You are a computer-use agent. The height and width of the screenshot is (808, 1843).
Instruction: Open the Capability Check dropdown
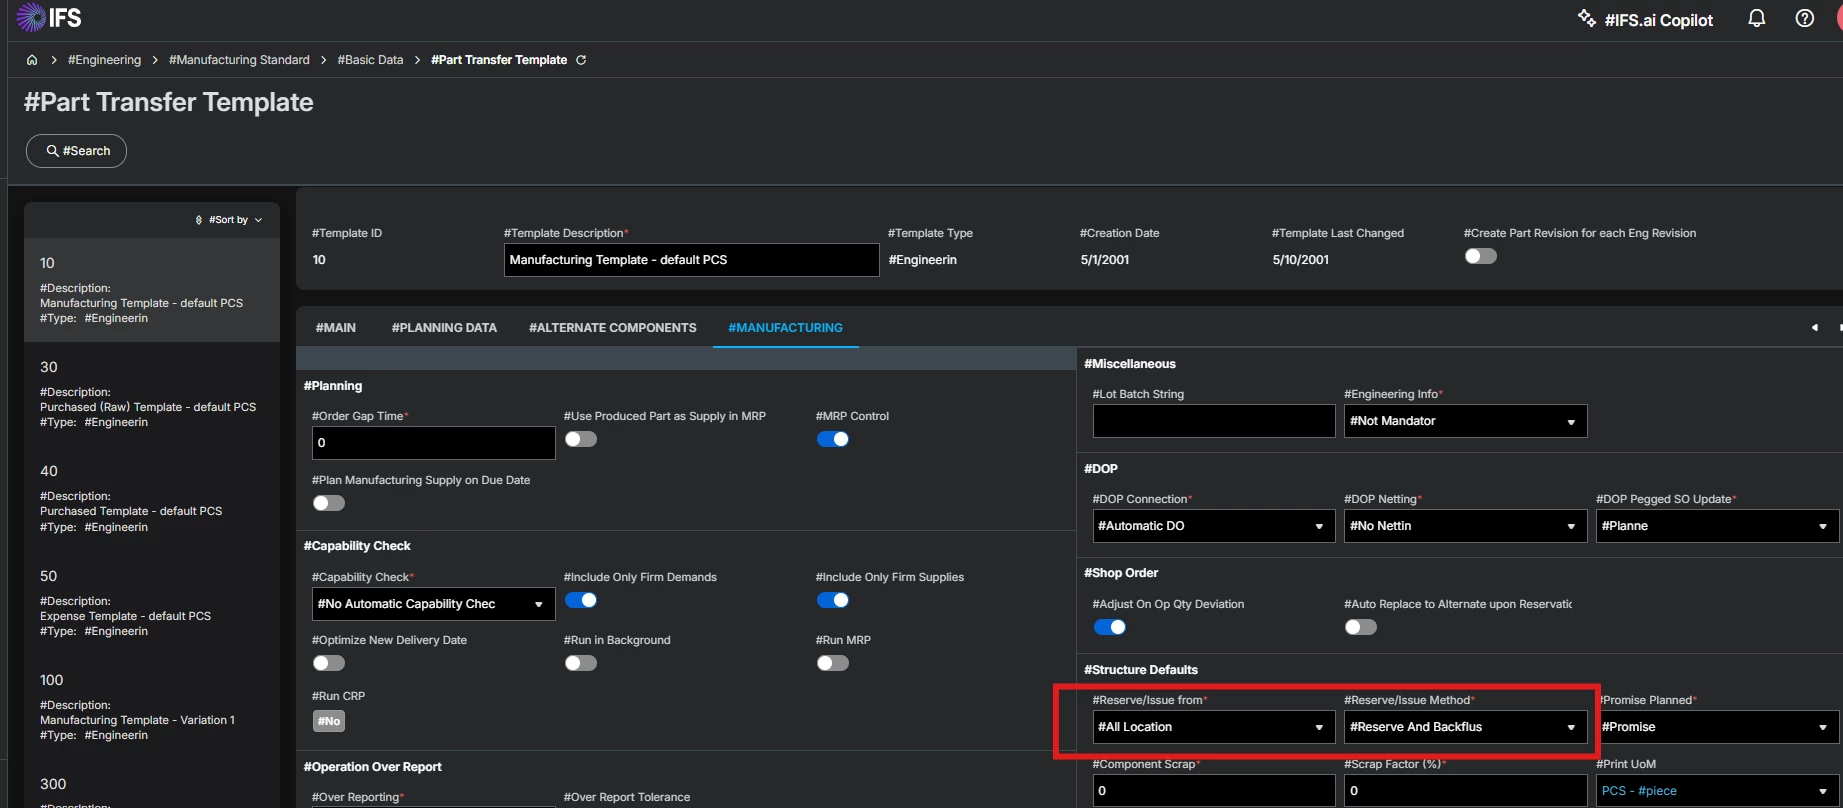coord(432,604)
